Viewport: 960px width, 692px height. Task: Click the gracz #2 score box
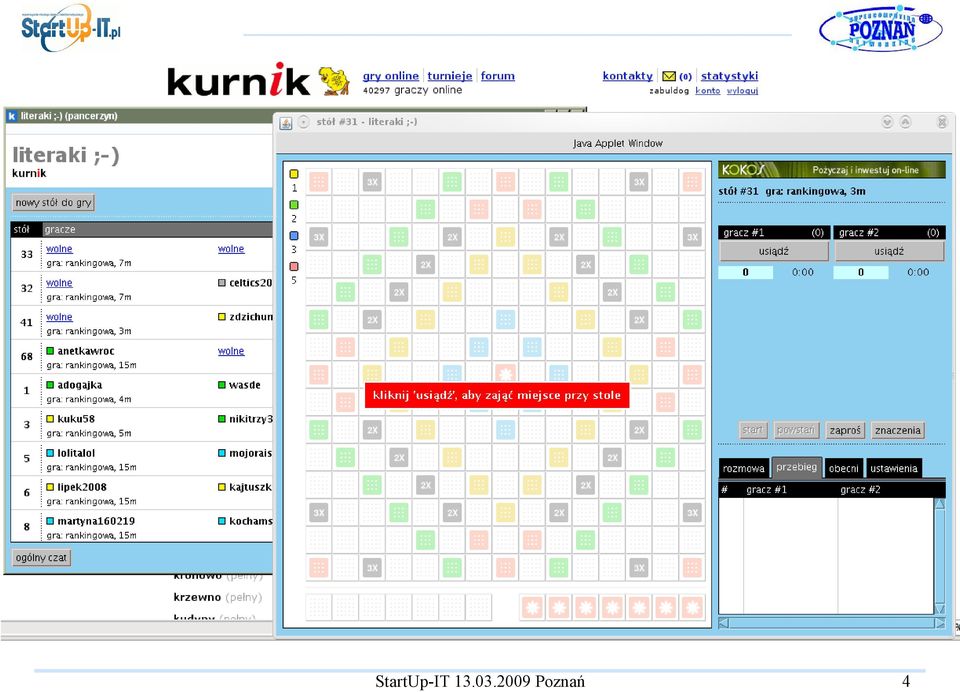click(x=861, y=273)
